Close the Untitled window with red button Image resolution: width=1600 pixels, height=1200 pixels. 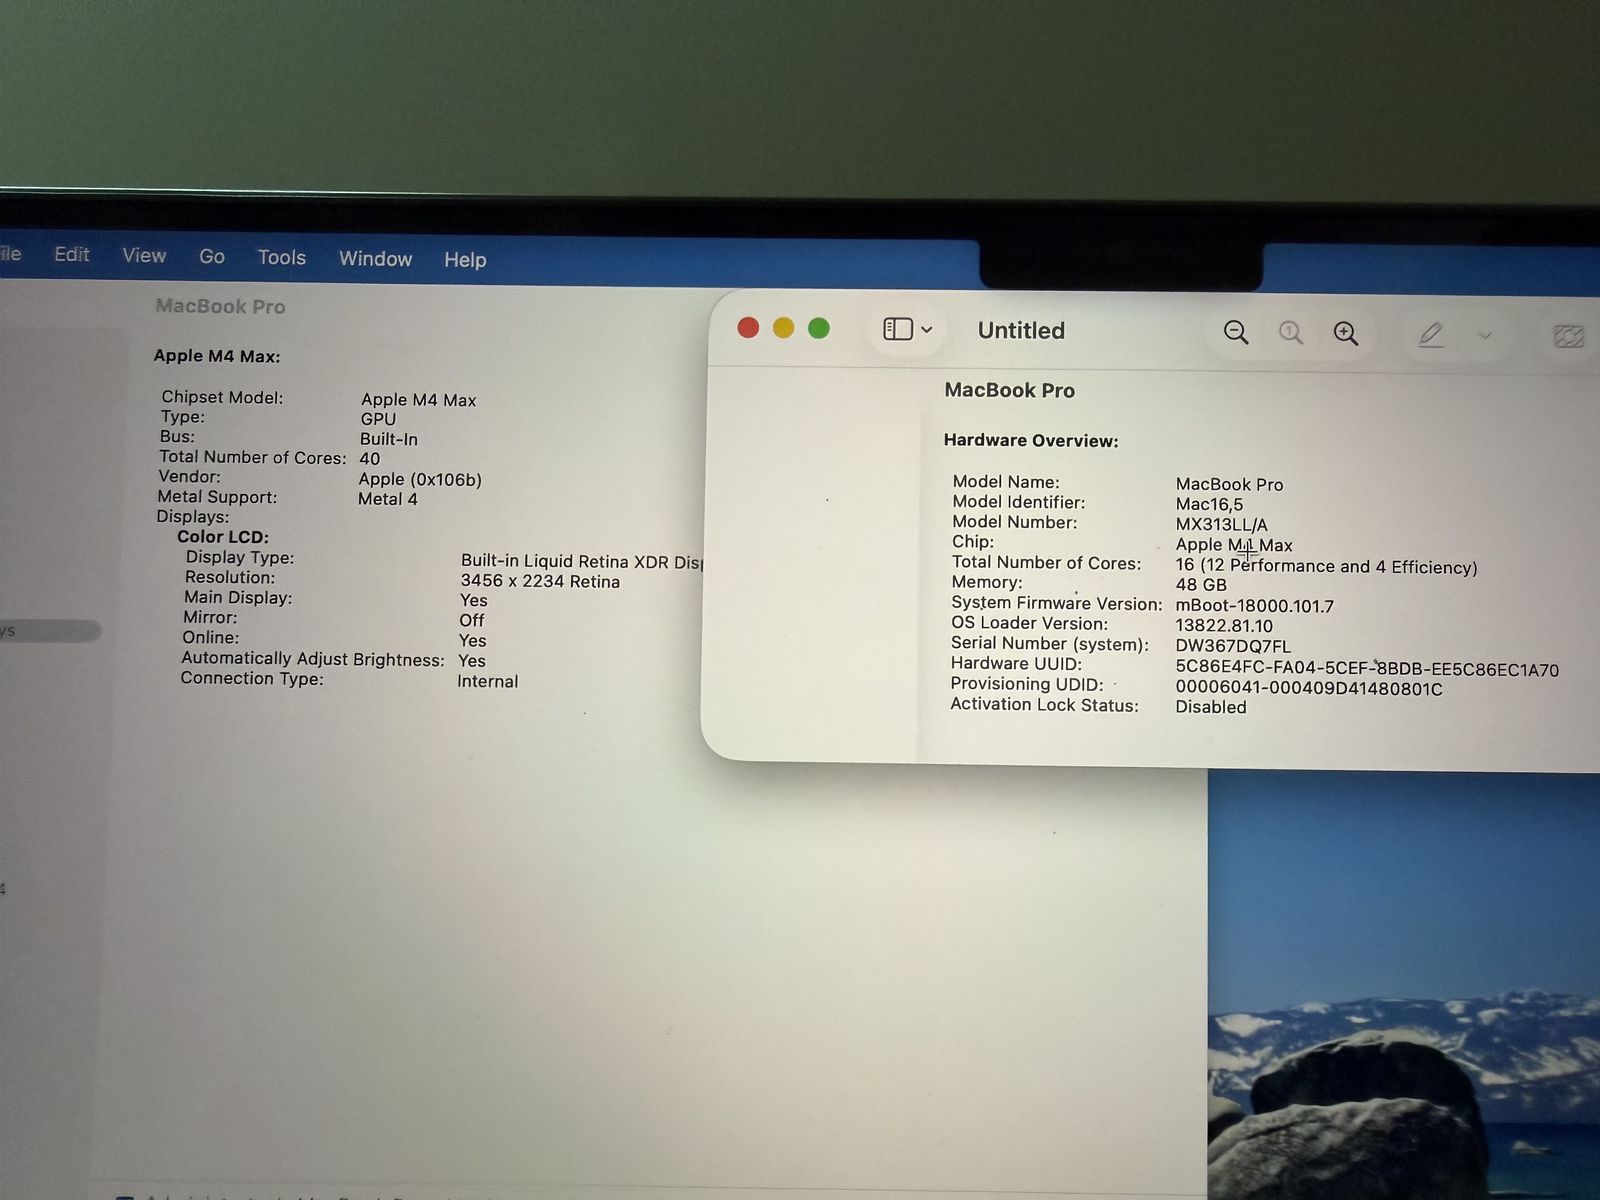(748, 328)
